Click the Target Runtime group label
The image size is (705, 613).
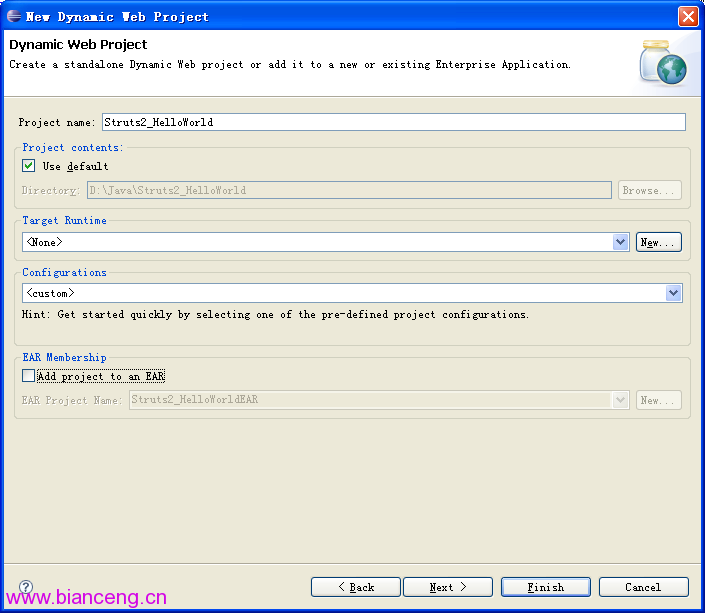(64, 220)
